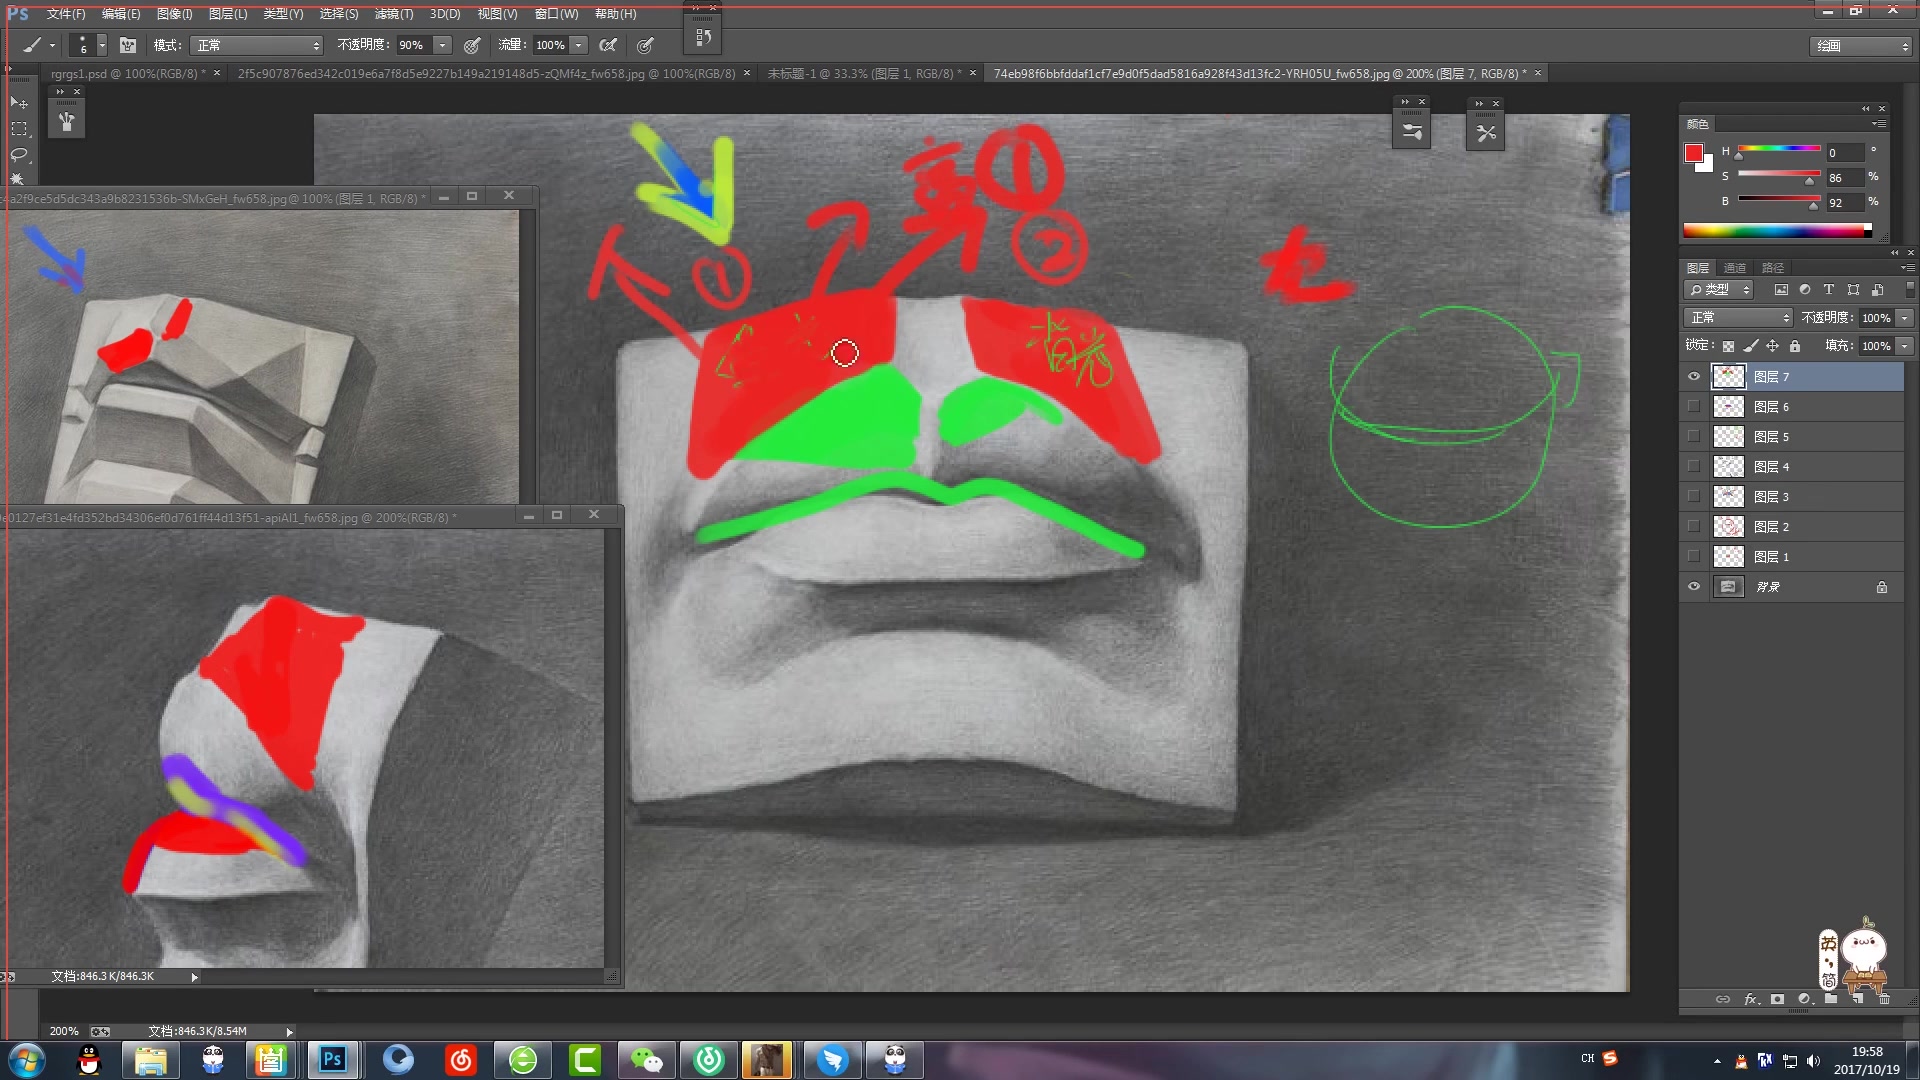Hide 图层 7 visibility eye

click(1694, 377)
